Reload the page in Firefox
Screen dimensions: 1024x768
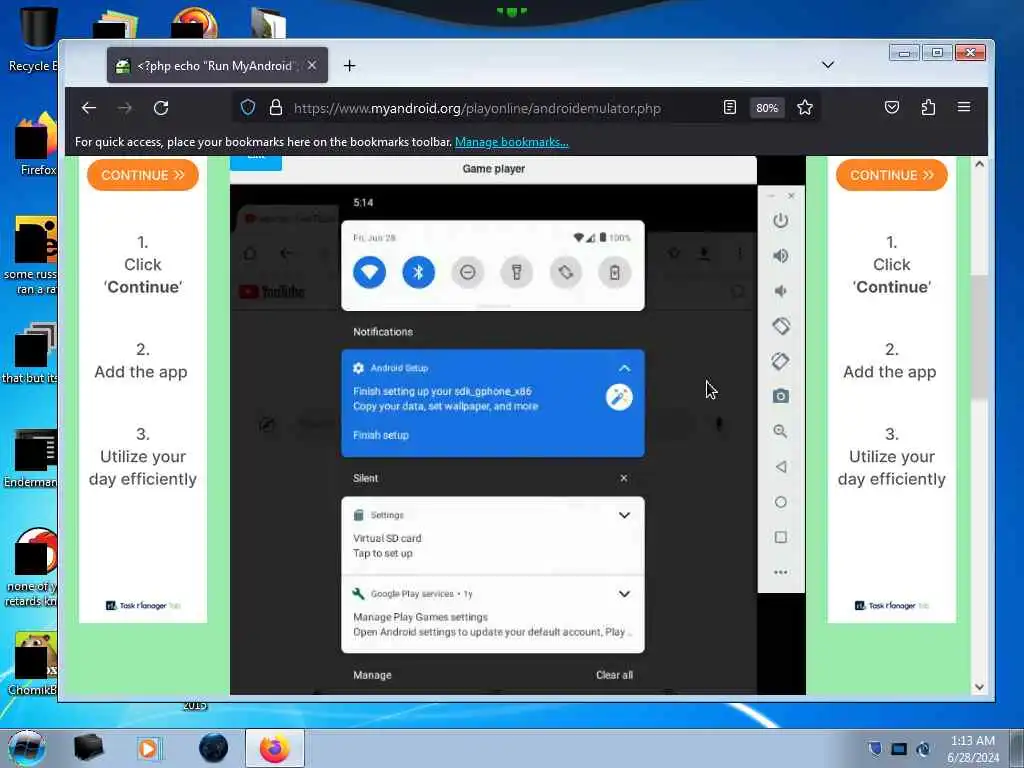pyautogui.click(x=161, y=108)
